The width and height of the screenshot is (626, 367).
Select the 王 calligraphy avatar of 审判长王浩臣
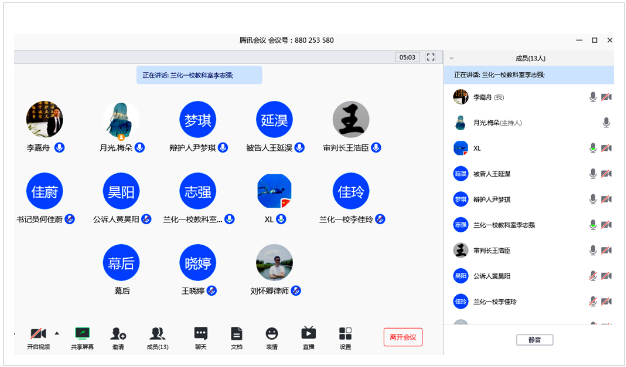coord(351,120)
